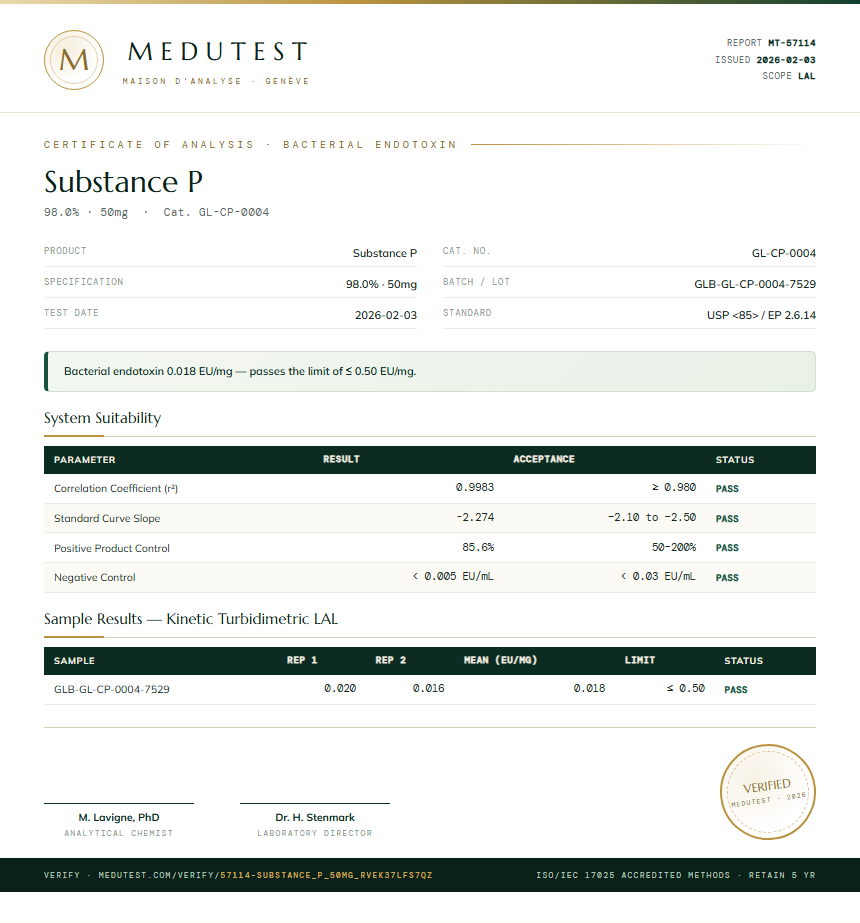Click acceptance value < 0.03 EU/mL

[x=658, y=576]
